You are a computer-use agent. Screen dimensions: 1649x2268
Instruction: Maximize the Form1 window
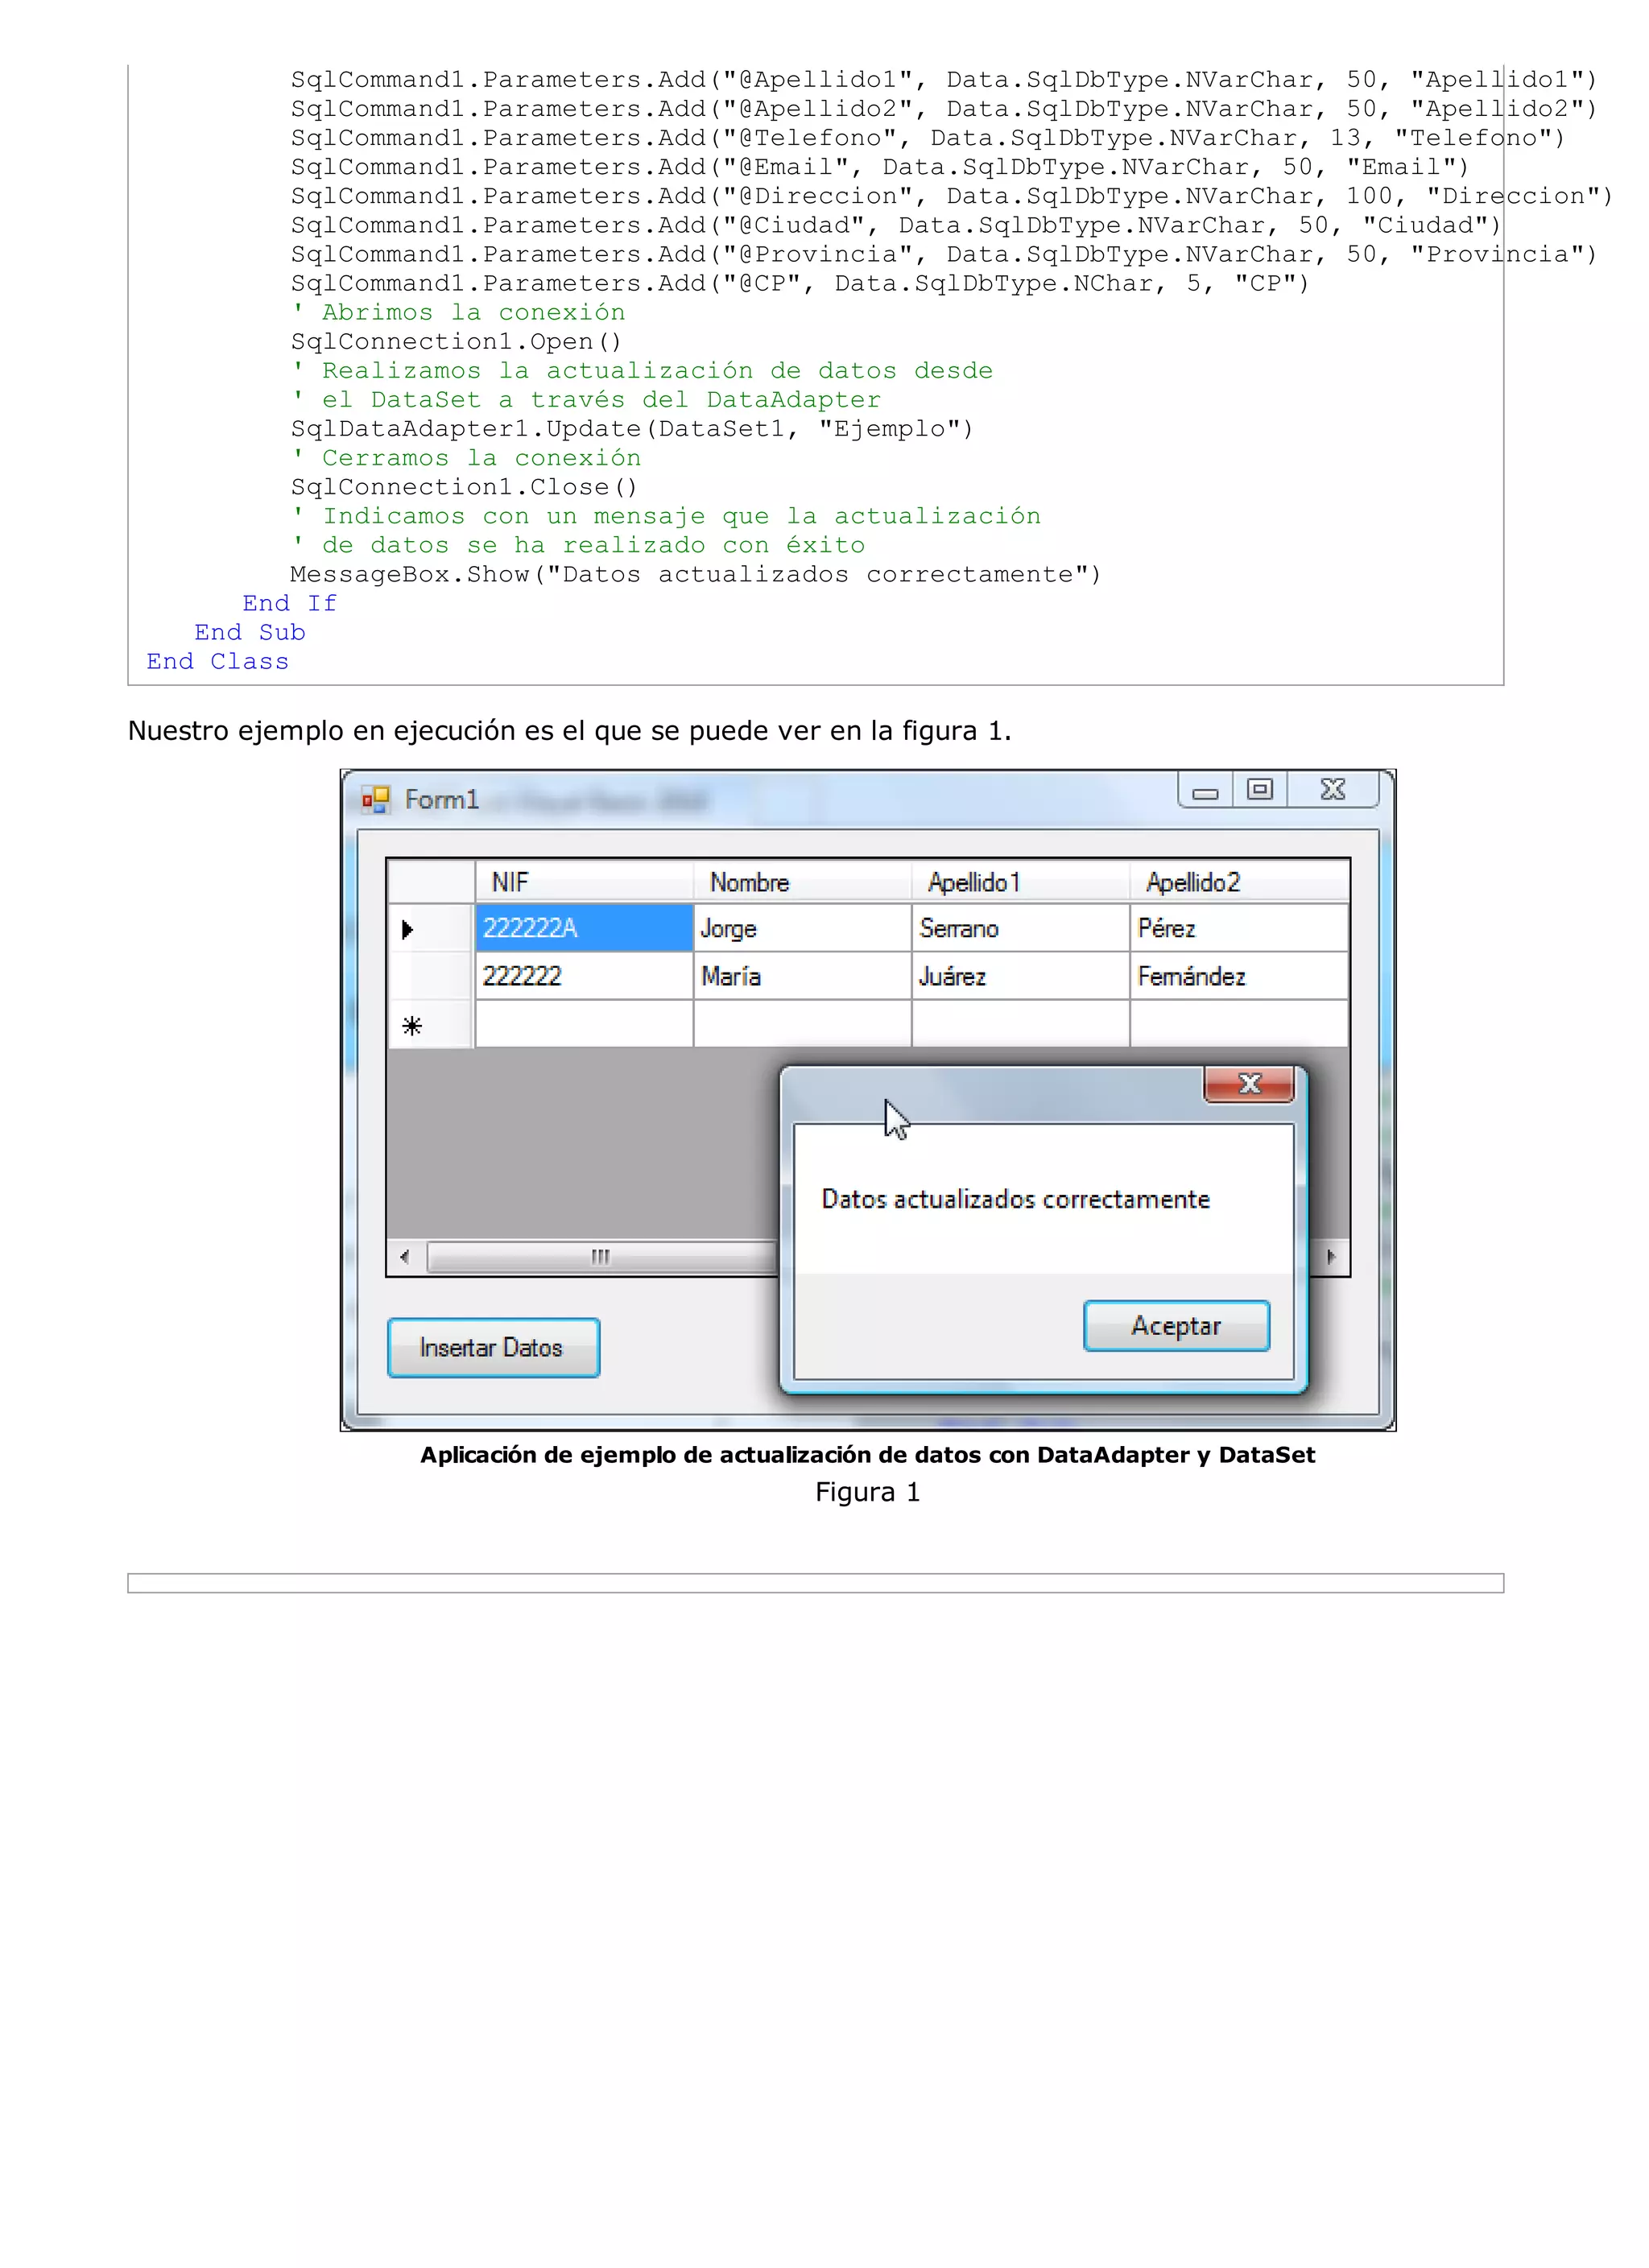tap(1260, 790)
